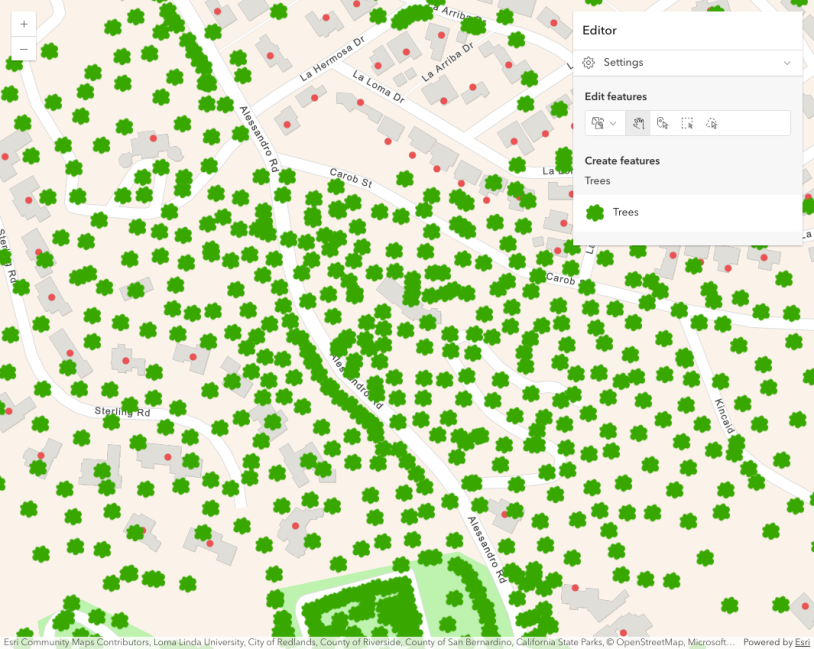Expand the Settings chevron in Editor
Viewport: 814px width, 649px height.
coord(787,63)
